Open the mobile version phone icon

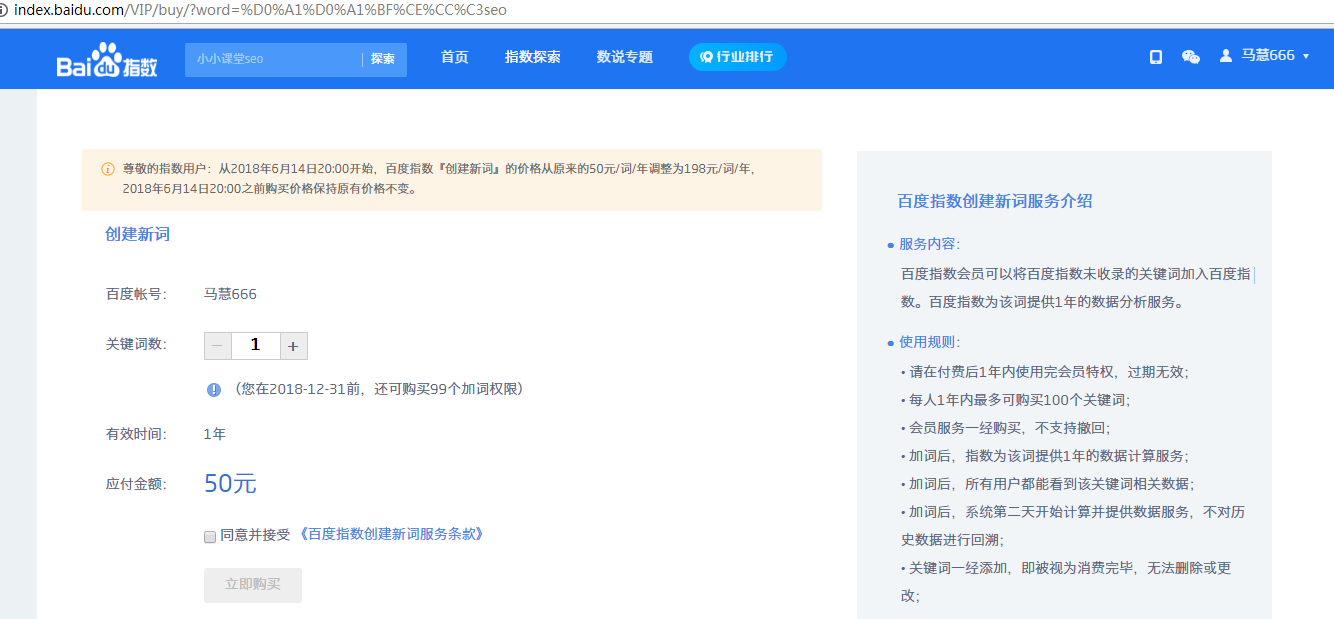1156,57
